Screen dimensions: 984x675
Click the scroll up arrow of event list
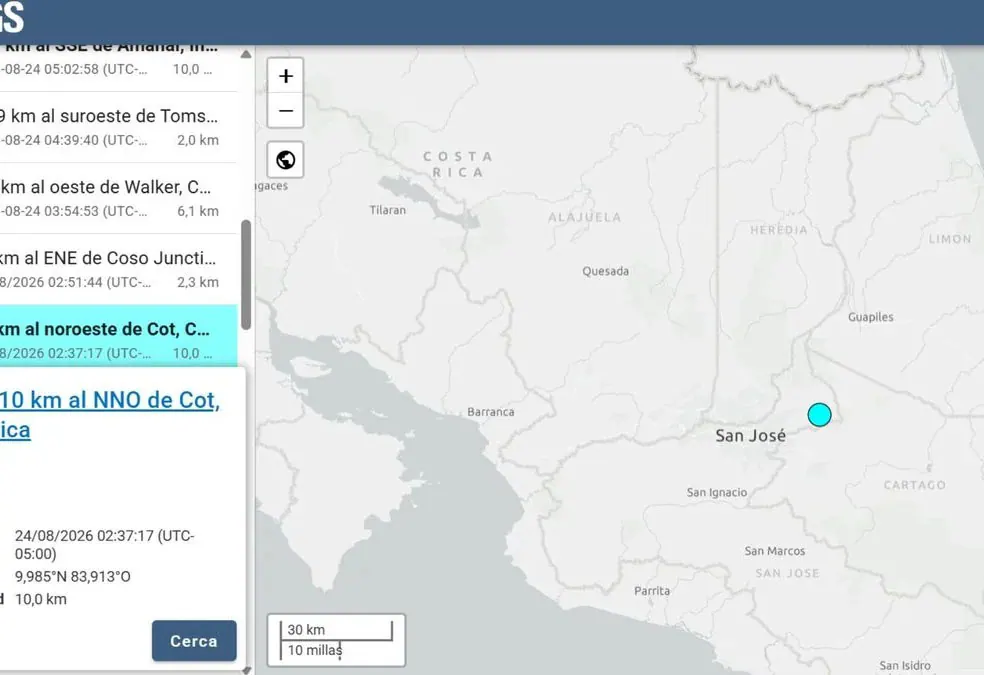click(x=246, y=55)
